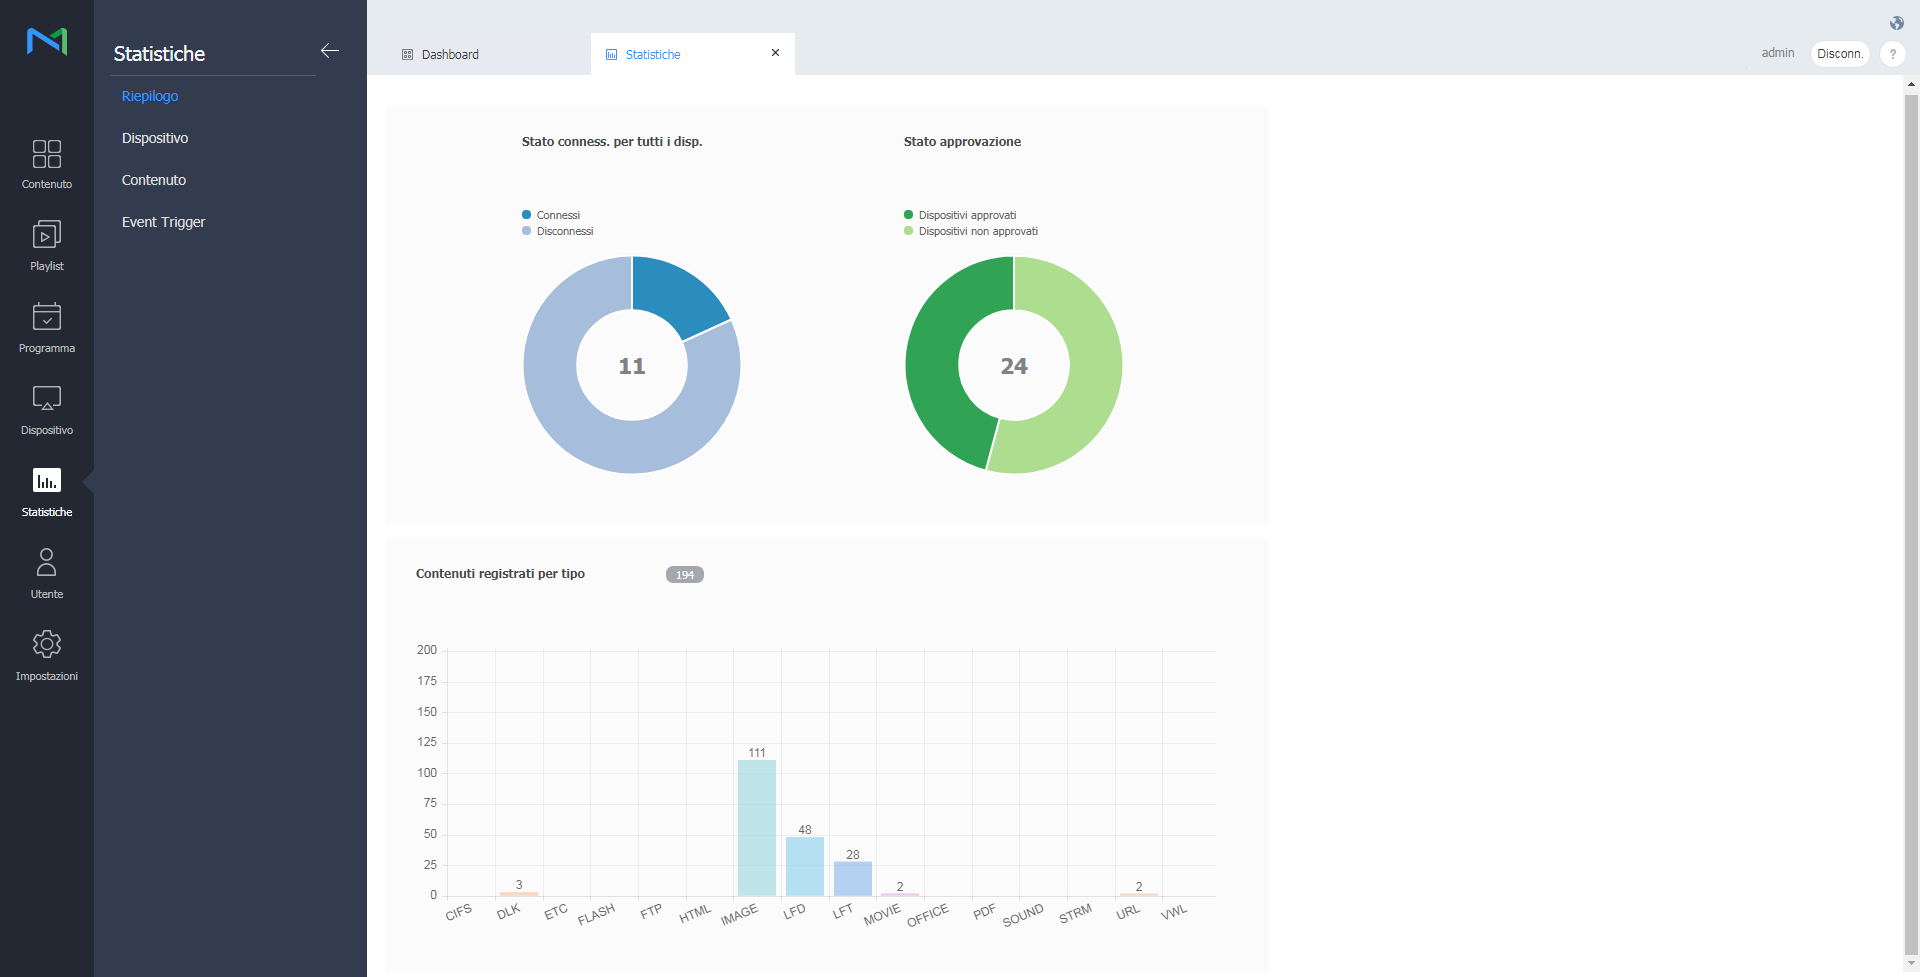Go to Programma schedule icon
Image resolution: width=1920 pixels, height=977 pixels.
point(47,317)
